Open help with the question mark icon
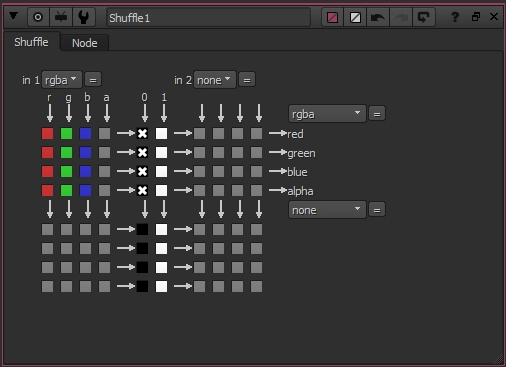506x367 pixels. [x=455, y=17]
